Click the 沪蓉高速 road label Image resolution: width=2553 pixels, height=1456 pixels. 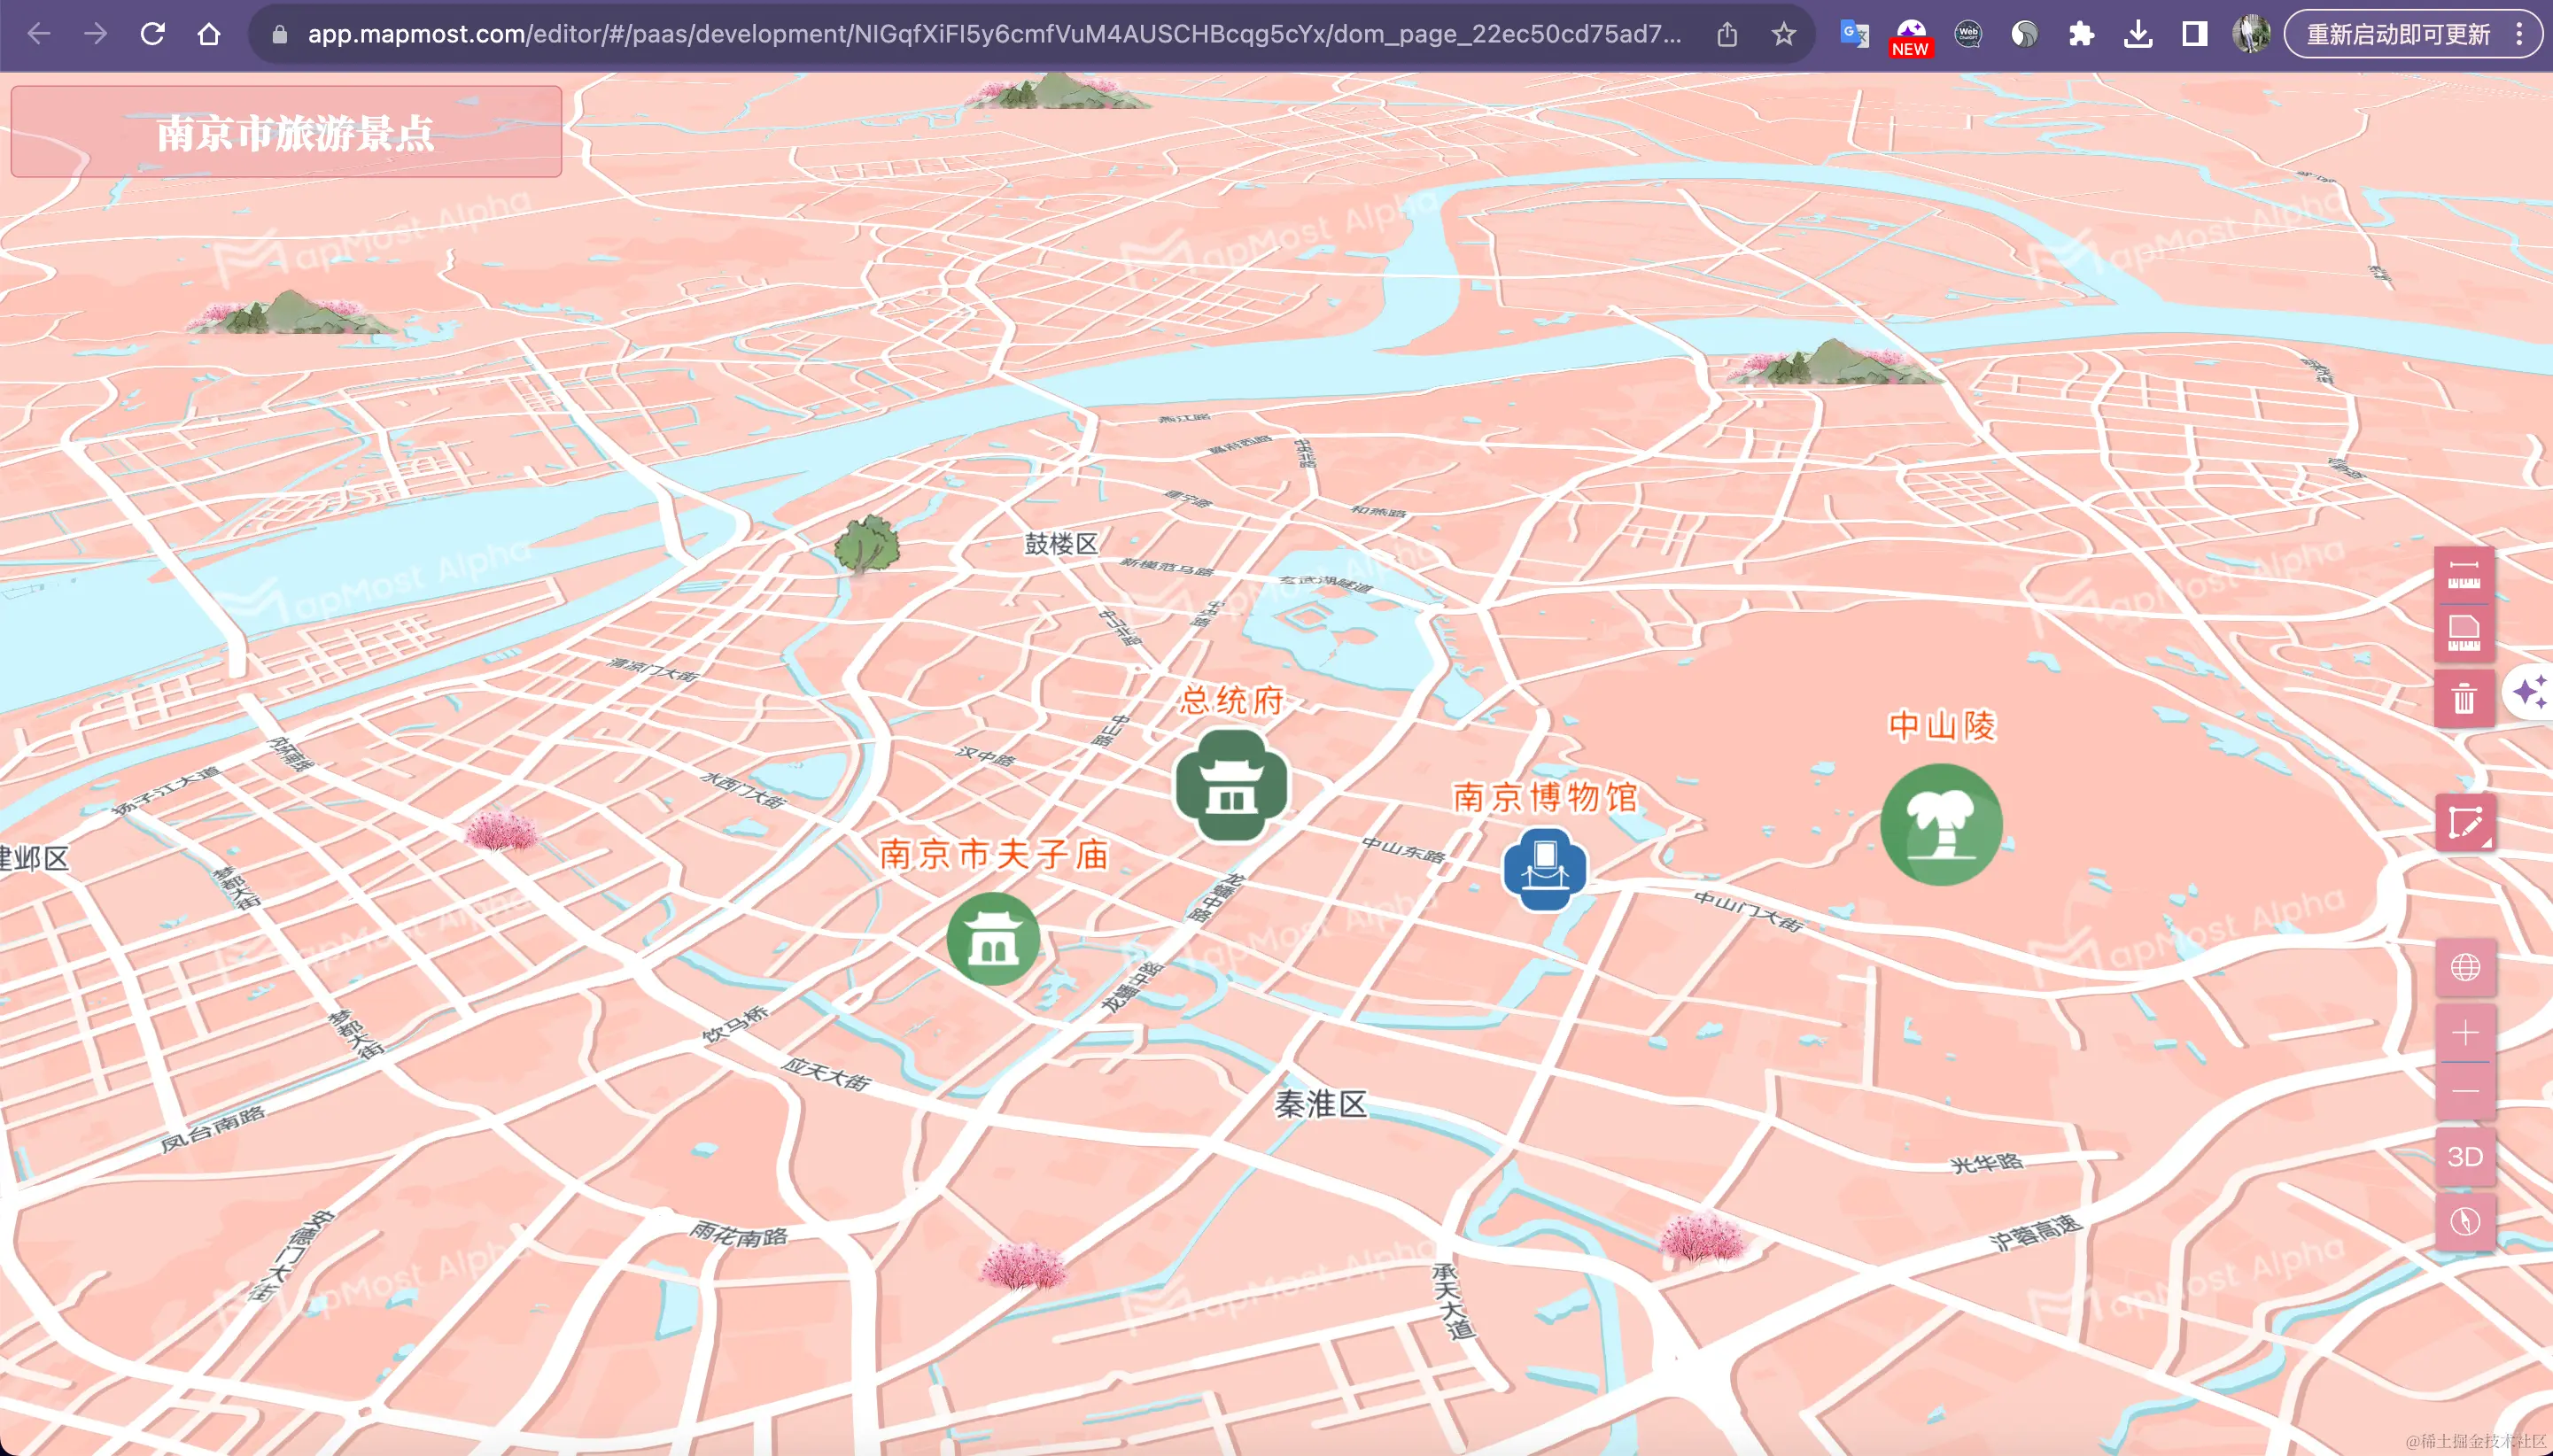pos(2036,1232)
